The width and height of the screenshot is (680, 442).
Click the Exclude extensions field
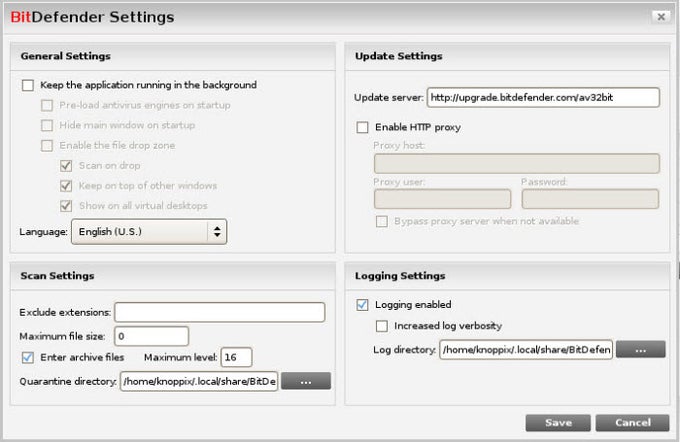[219, 312]
